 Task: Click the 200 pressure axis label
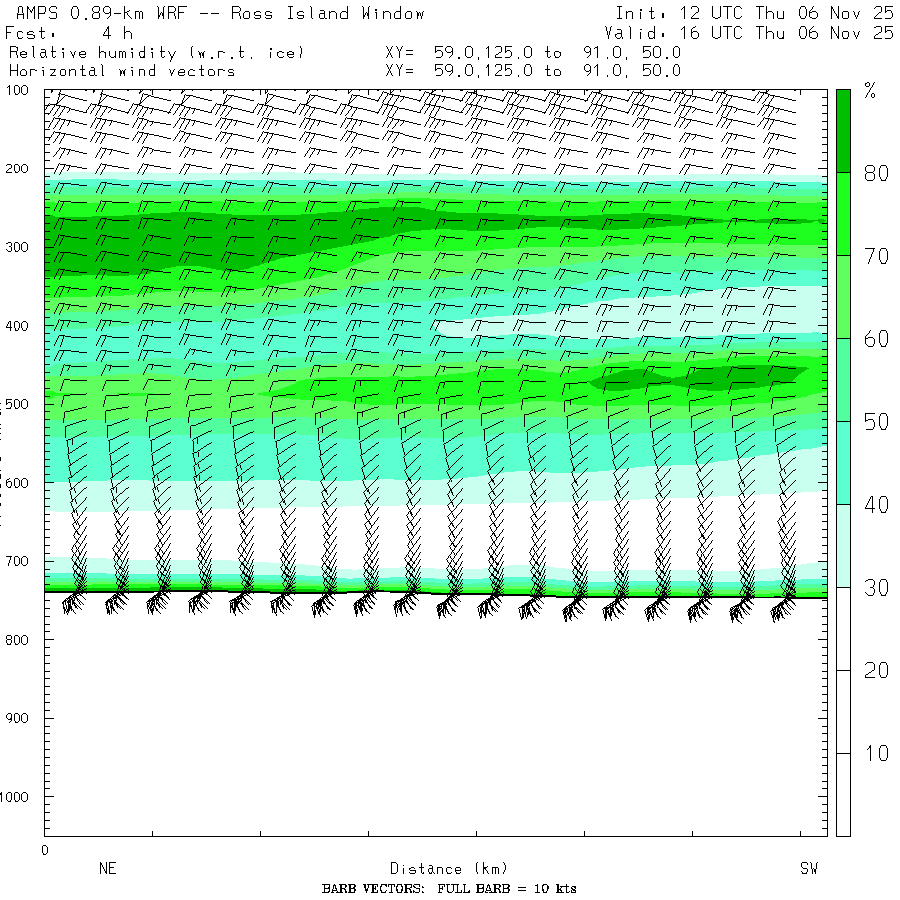tap(17, 169)
